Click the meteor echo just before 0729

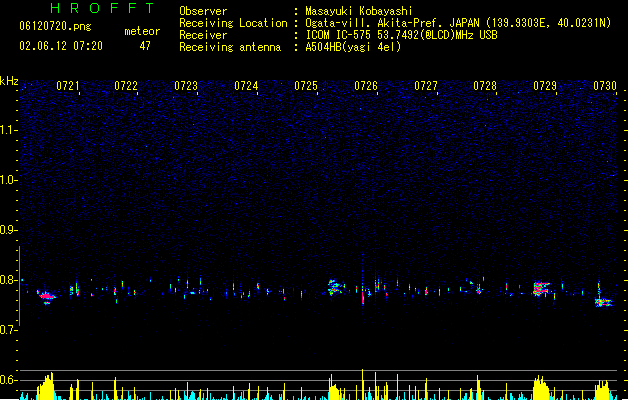pos(541,288)
